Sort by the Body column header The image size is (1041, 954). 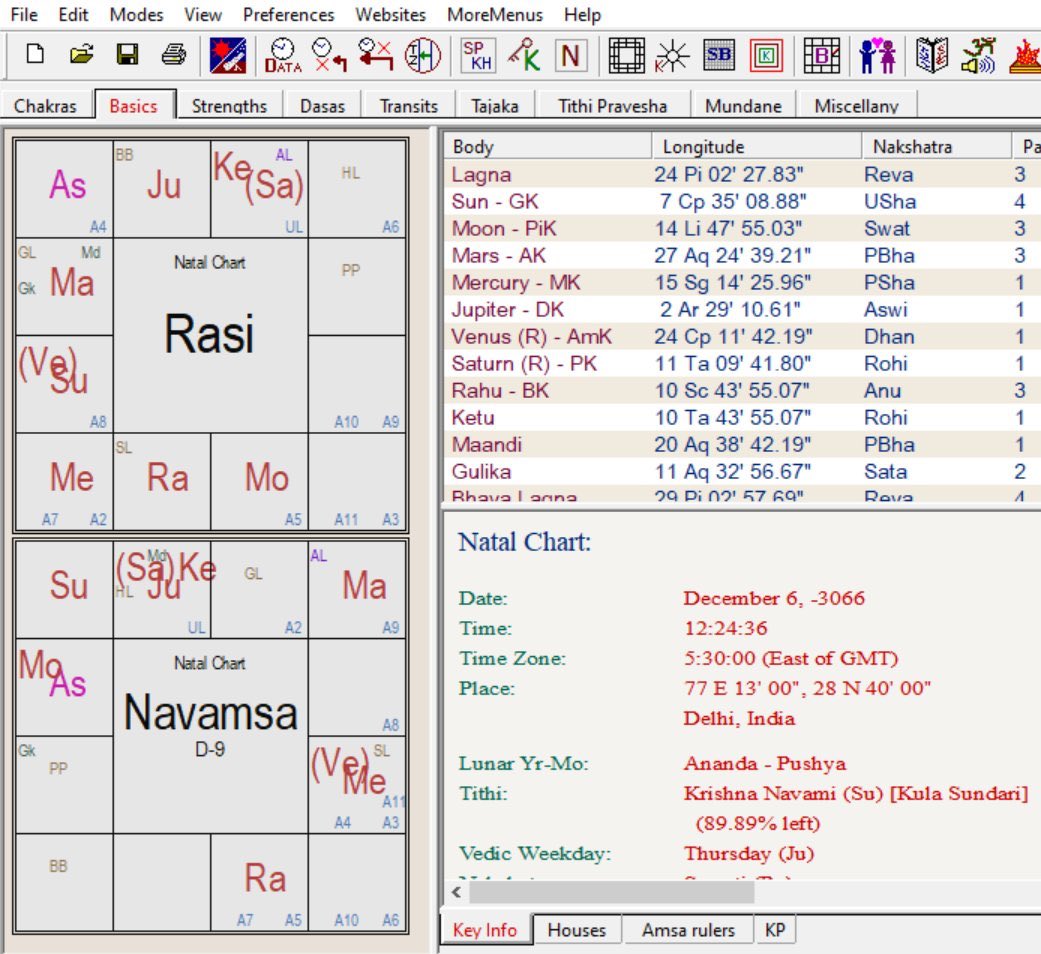pos(548,146)
